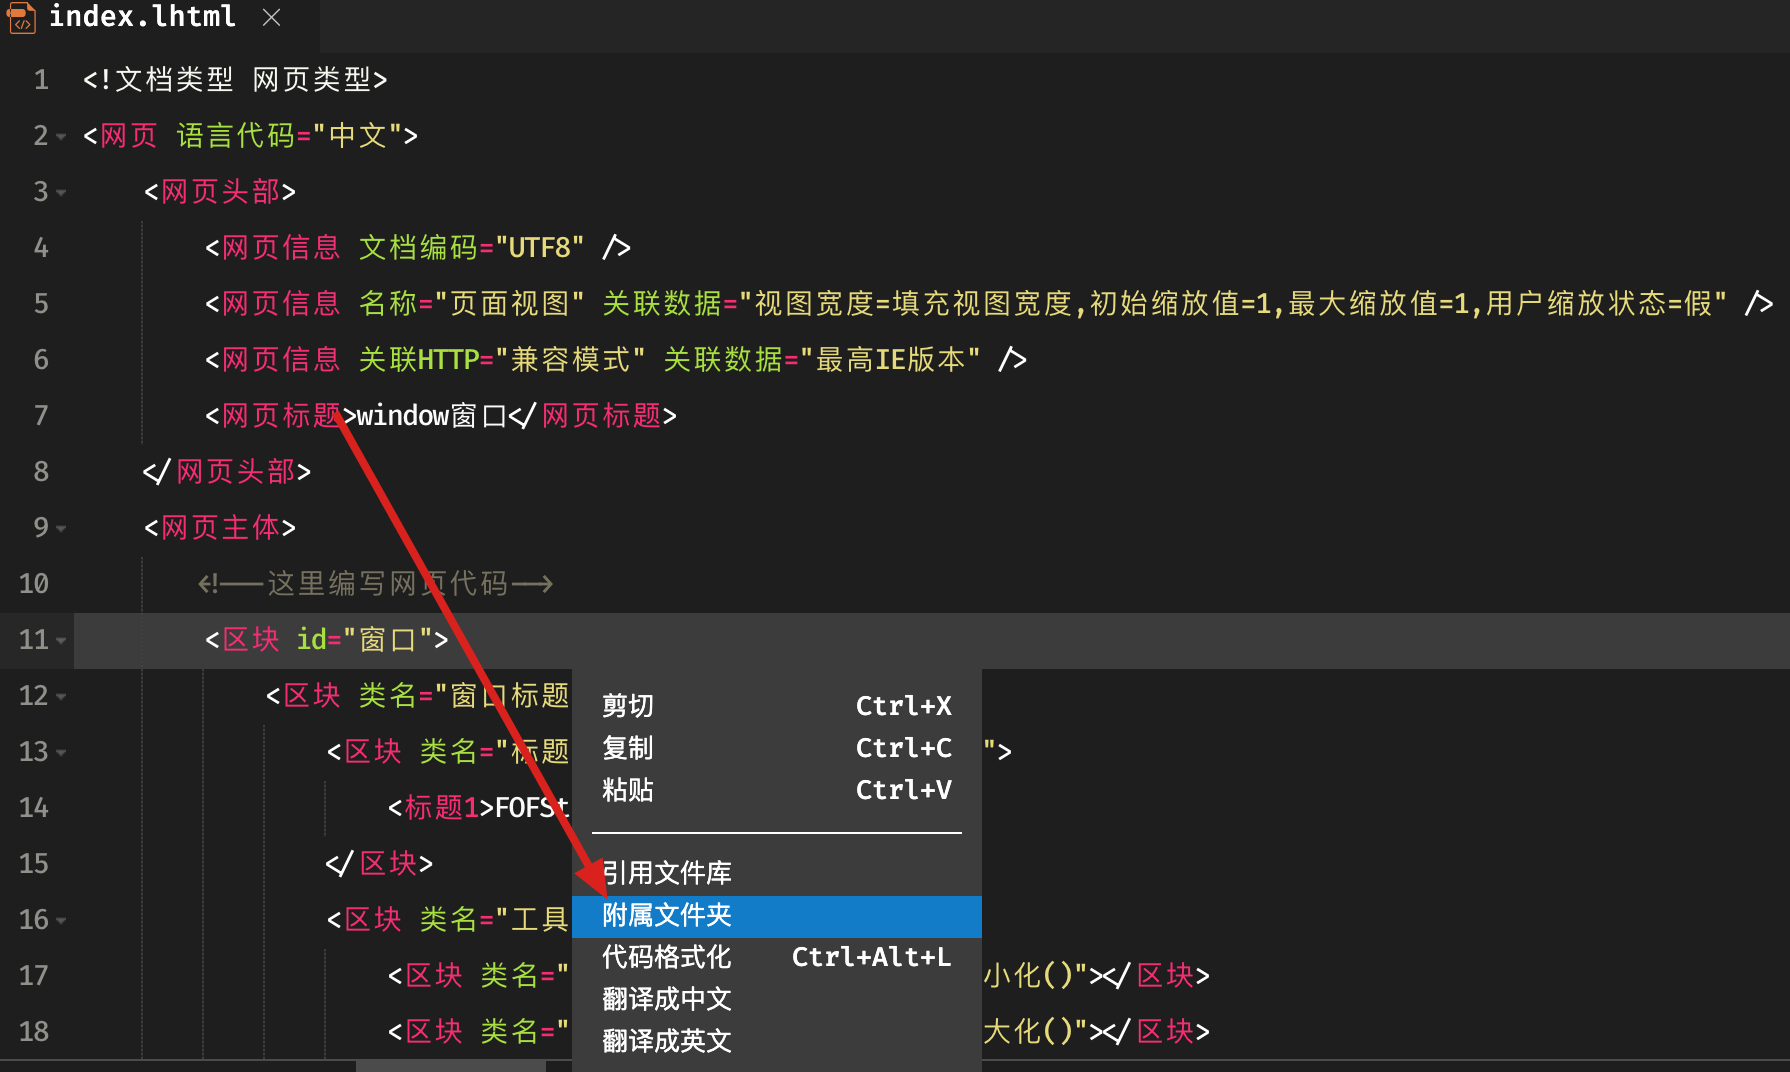Click the id="窗口" attribute on line 11
1790x1072 pixels.
pos(365,640)
